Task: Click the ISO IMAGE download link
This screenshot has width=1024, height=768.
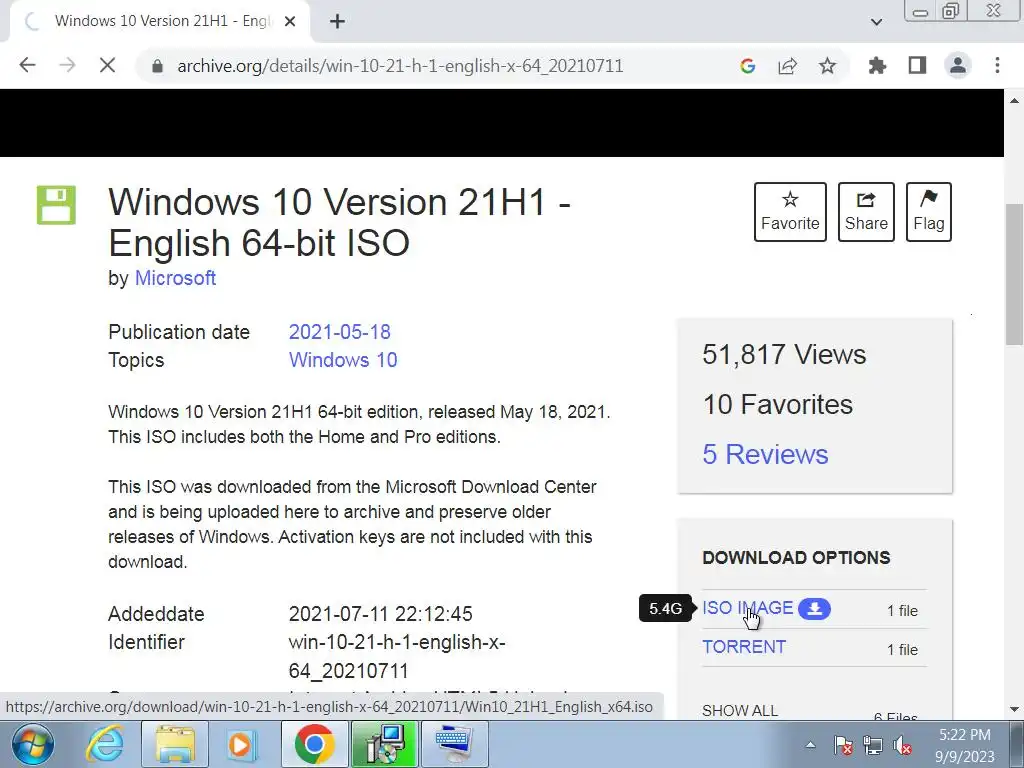Action: (748, 608)
